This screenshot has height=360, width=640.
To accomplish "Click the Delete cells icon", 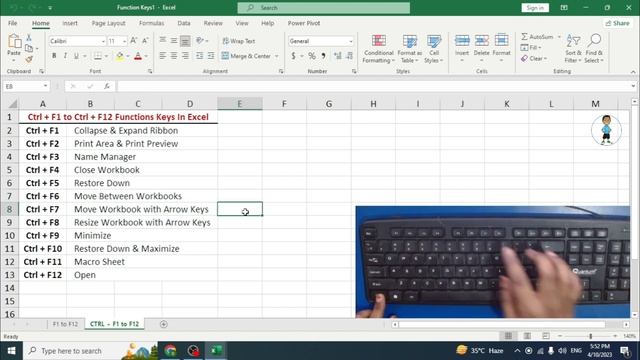I will tap(482, 41).
